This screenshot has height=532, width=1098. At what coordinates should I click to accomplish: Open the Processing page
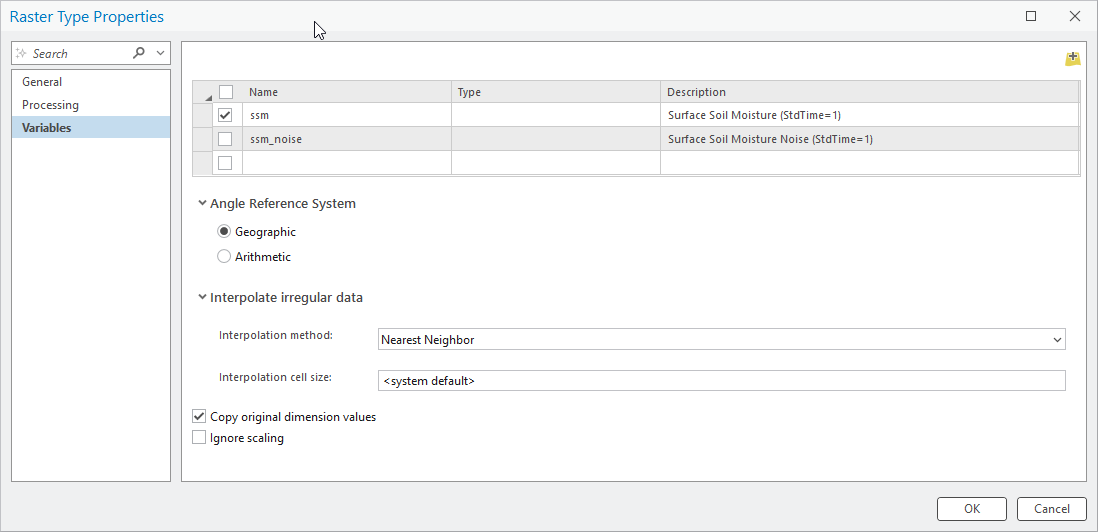(x=50, y=105)
